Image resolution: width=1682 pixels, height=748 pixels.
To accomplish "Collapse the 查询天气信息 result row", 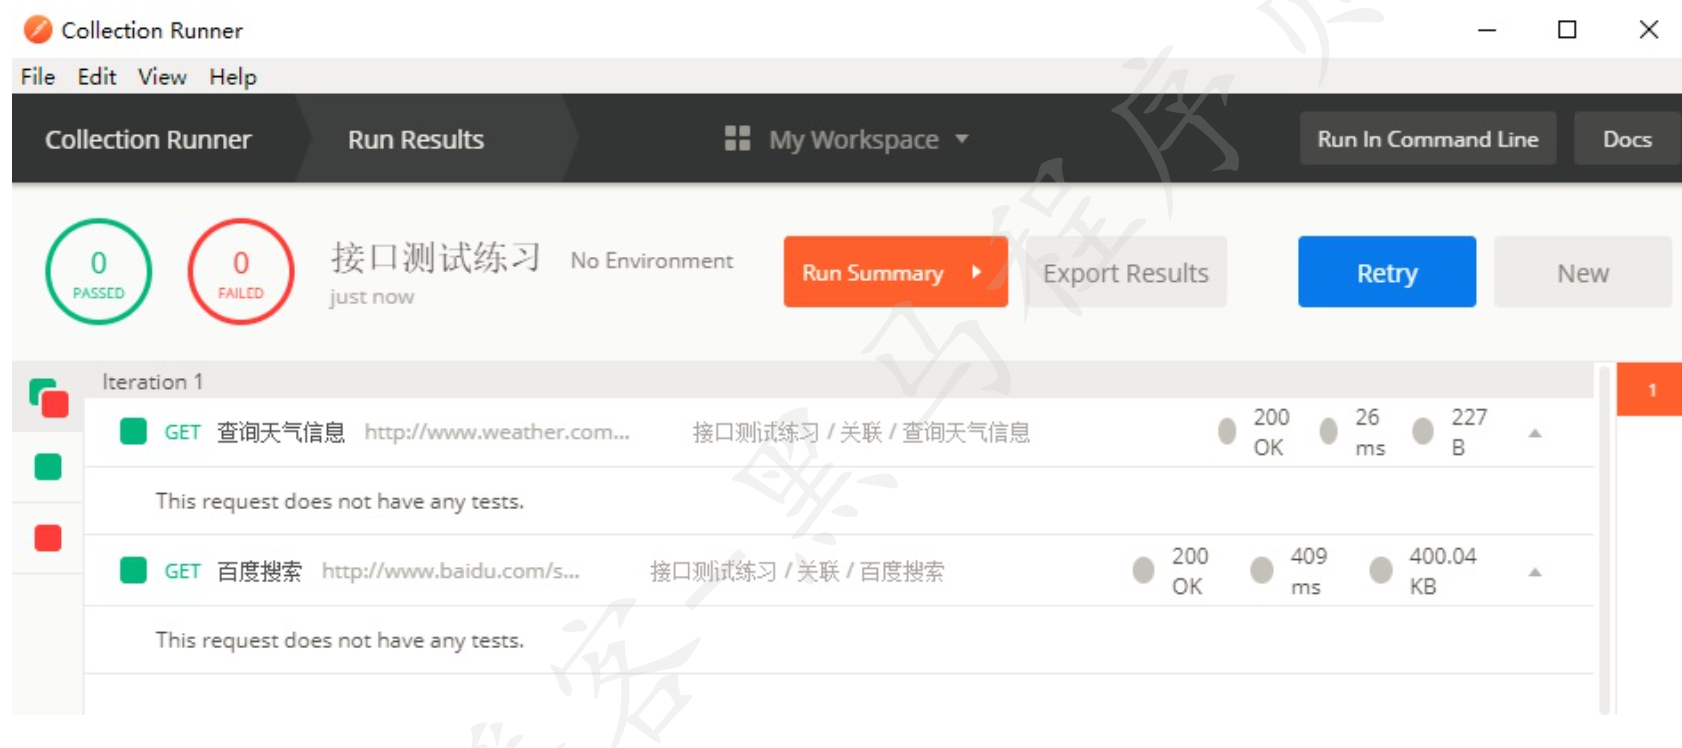I will (1535, 433).
